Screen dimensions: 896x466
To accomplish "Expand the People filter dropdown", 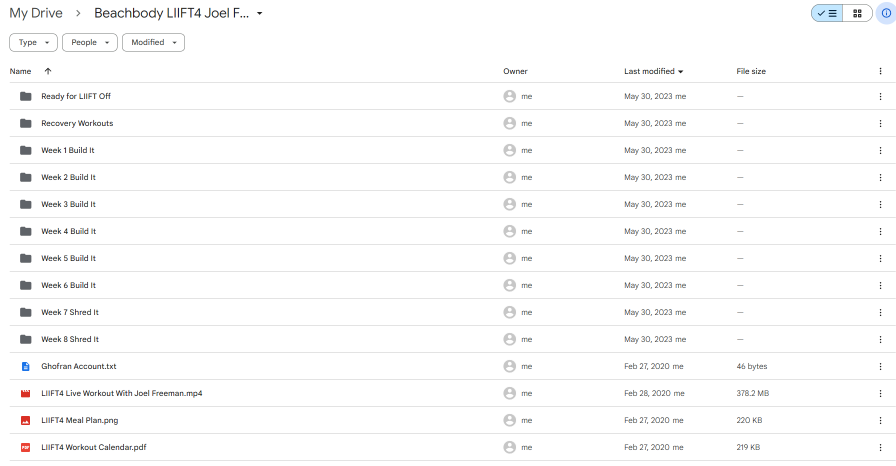I will click(90, 43).
